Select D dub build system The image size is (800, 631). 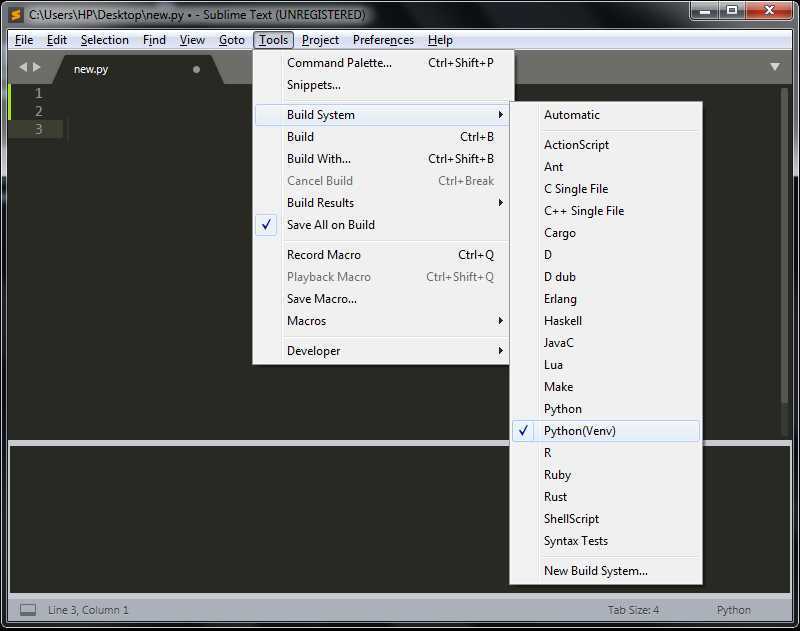tap(606, 277)
